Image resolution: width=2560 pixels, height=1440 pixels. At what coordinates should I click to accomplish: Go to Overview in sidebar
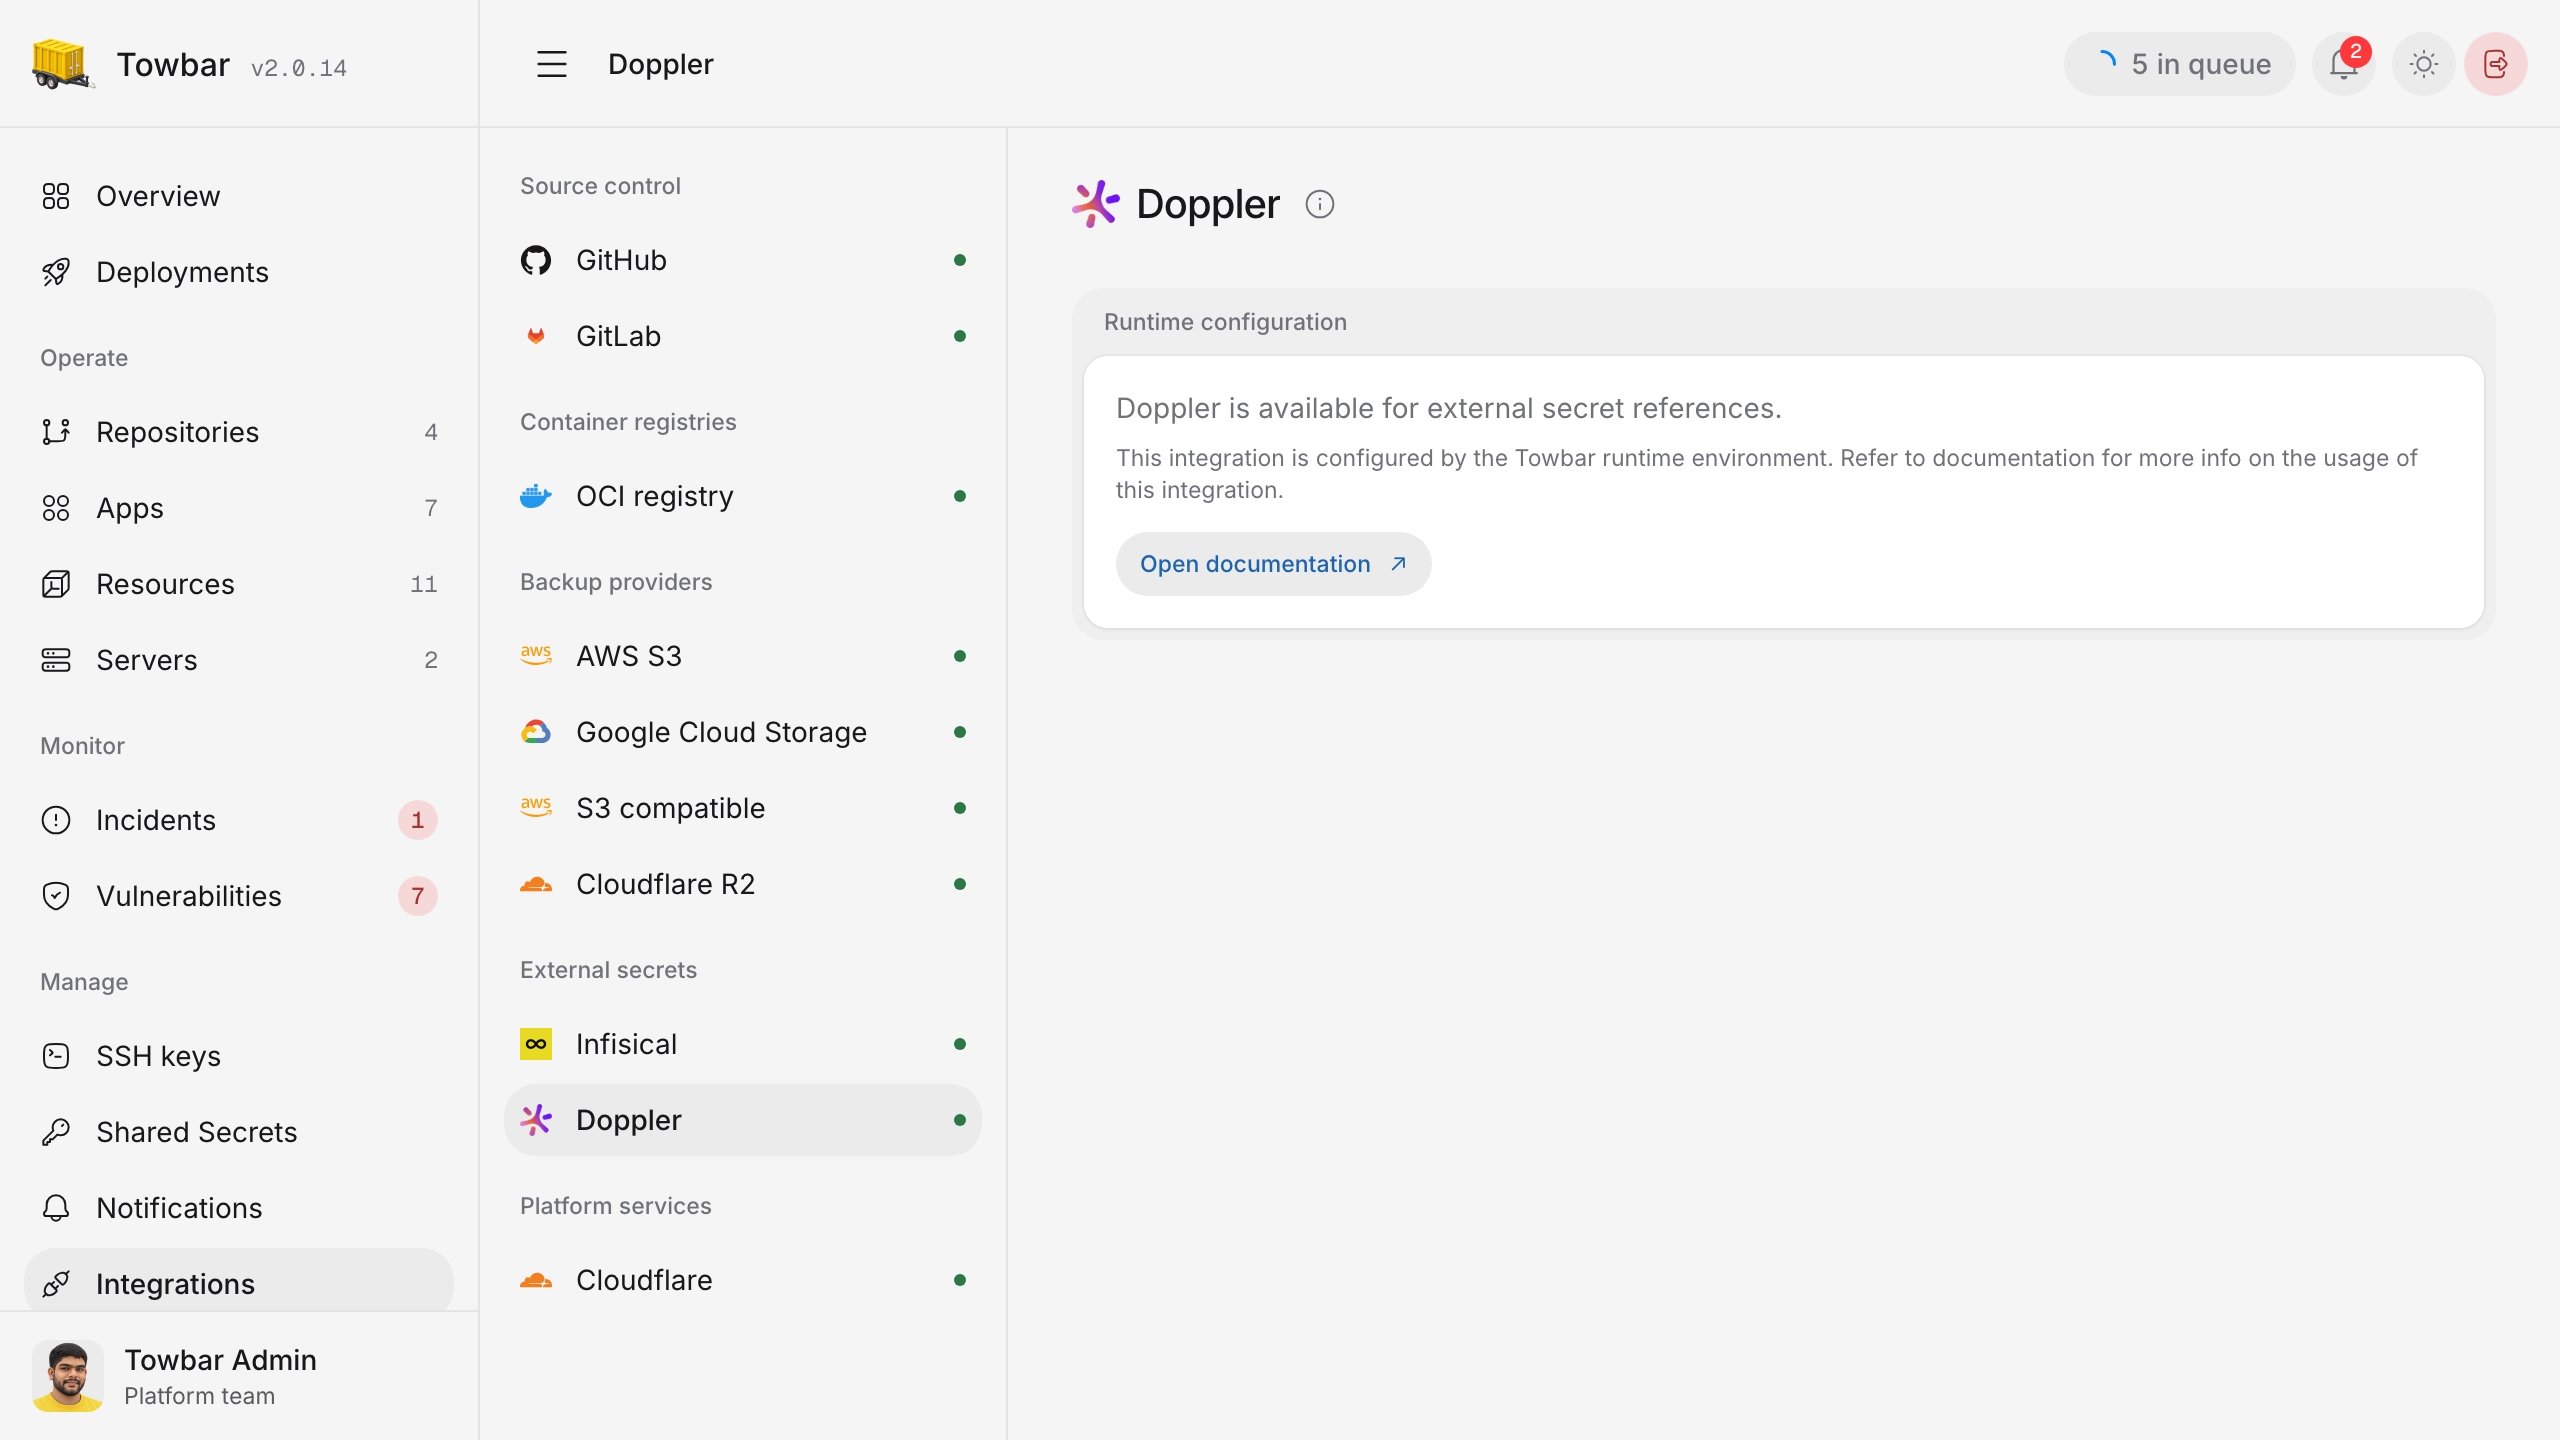point(238,196)
